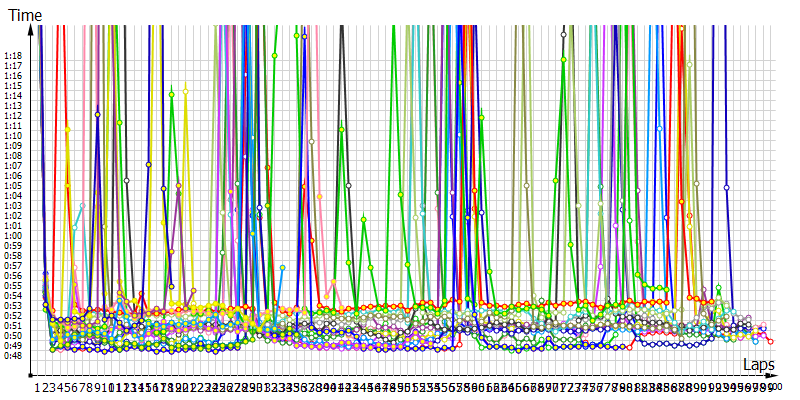The width and height of the screenshot is (800, 400).
Task: Click the 1:05 time axis label
Action: [x=13, y=186]
